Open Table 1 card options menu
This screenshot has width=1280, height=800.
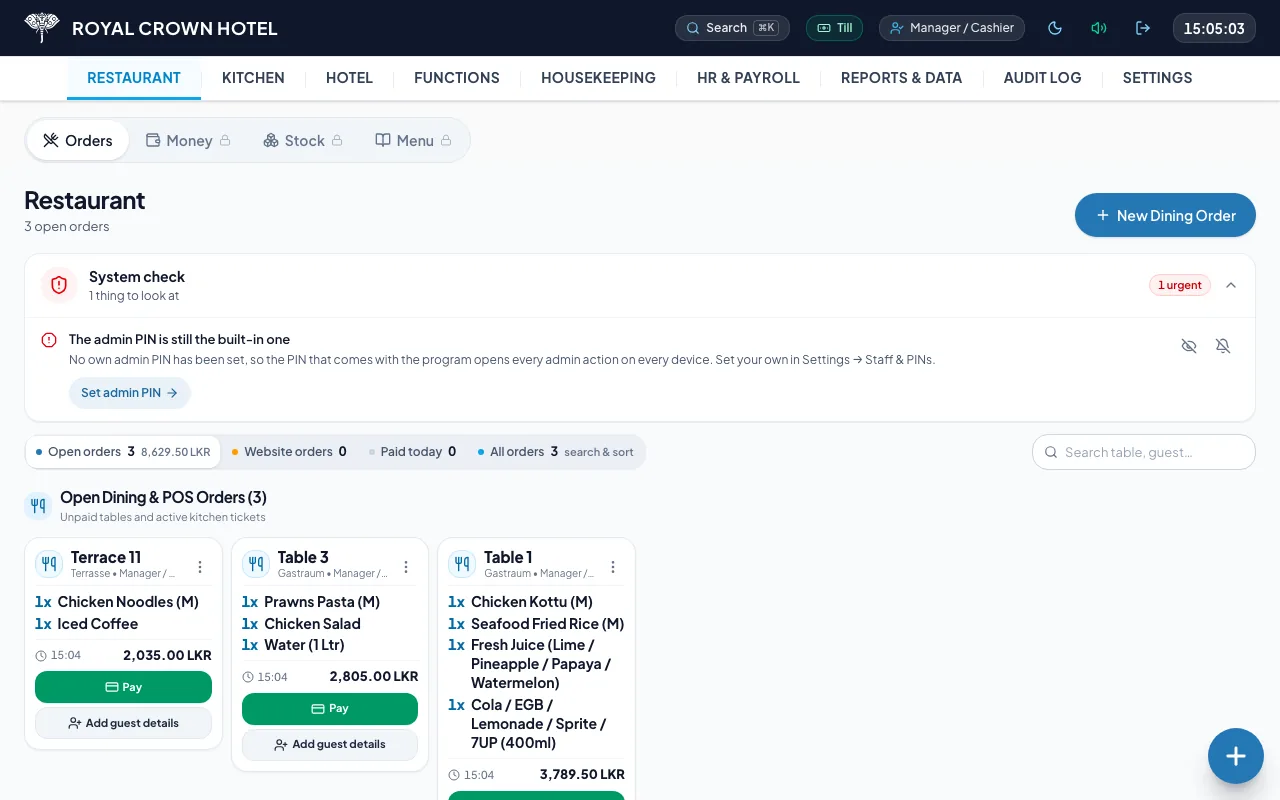(613, 567)
